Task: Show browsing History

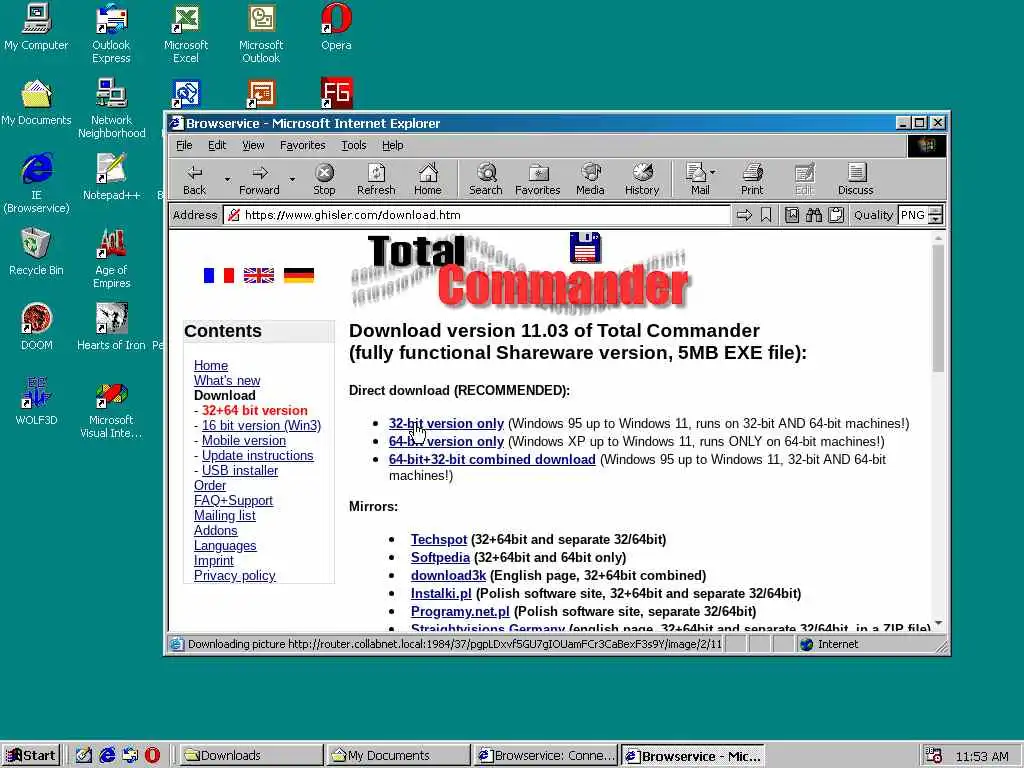Action: coord(642,180)
